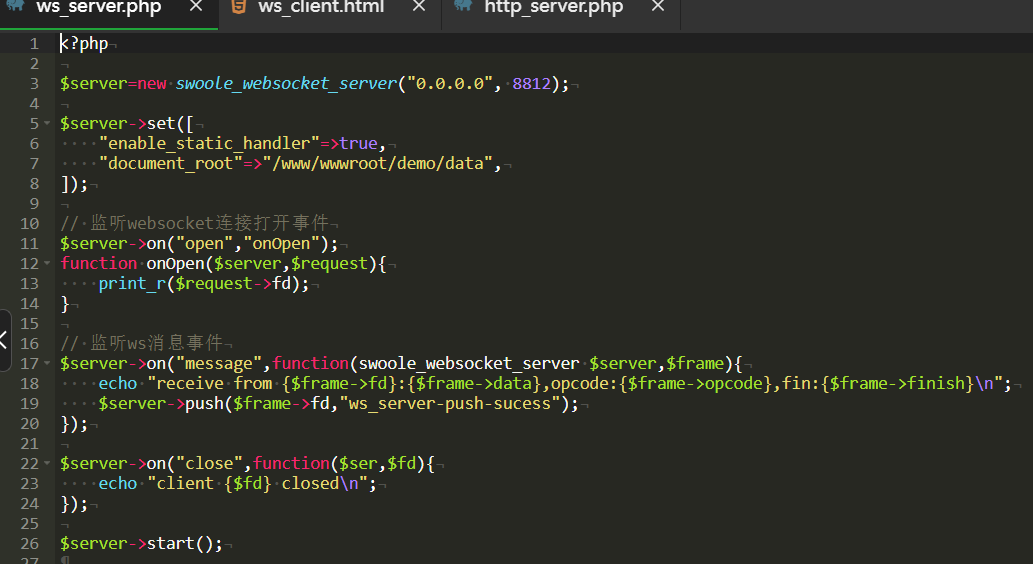Close the ws_server.php tab
The height and width of the screenshot is (564, 1033).
point(196,7)
